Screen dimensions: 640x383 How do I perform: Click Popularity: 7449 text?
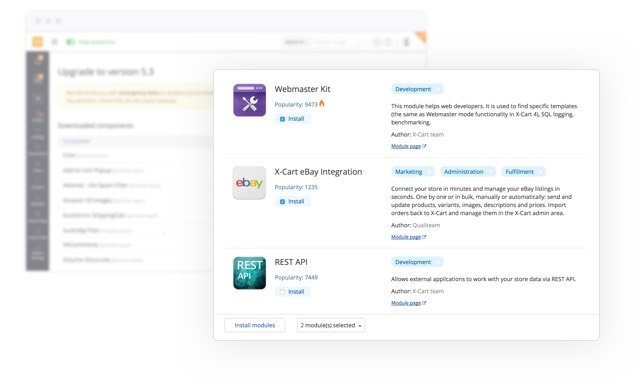coord(296,277)
